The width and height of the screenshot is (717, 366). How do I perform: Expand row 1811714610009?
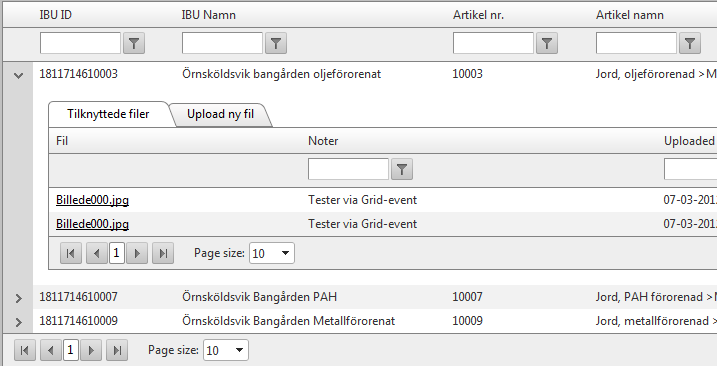(18, 322)
